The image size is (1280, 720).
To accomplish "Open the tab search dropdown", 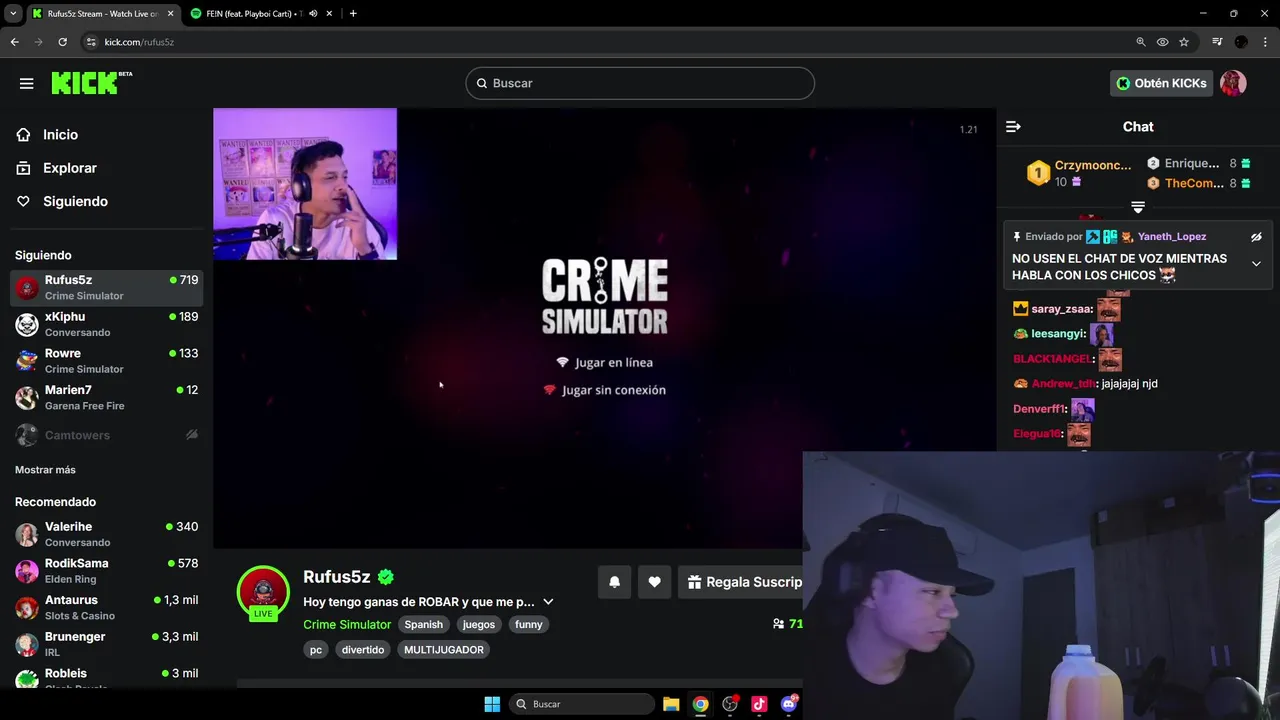I will click(x=13, y=14).
